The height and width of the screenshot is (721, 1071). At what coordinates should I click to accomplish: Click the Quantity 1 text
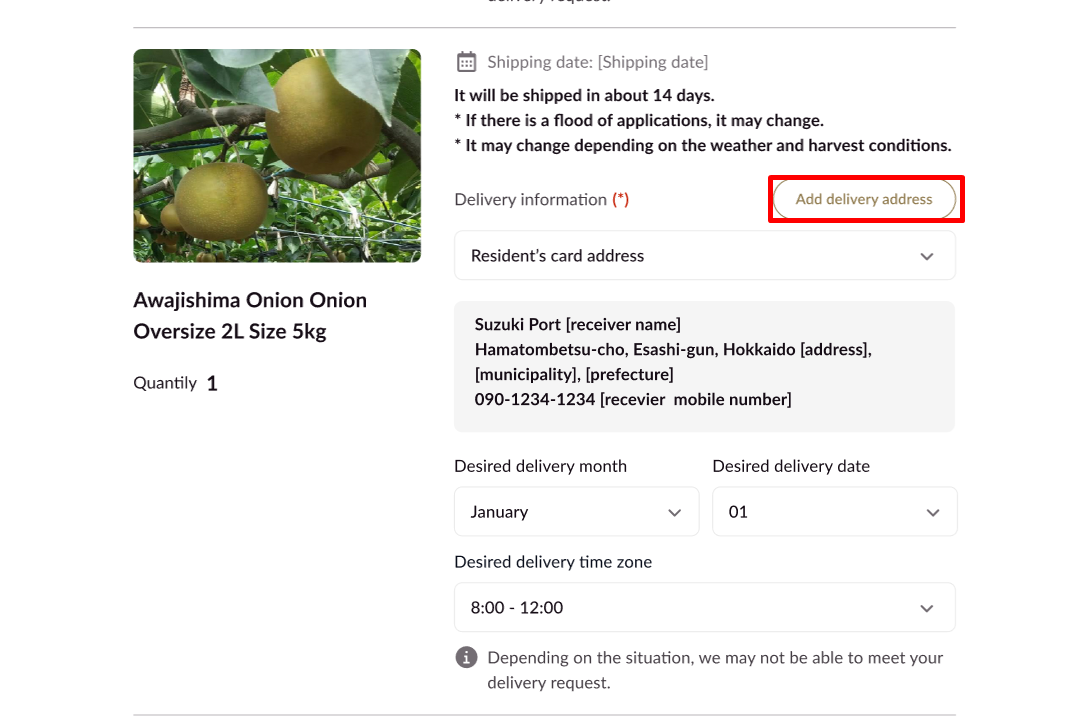(x=175, y=383)
